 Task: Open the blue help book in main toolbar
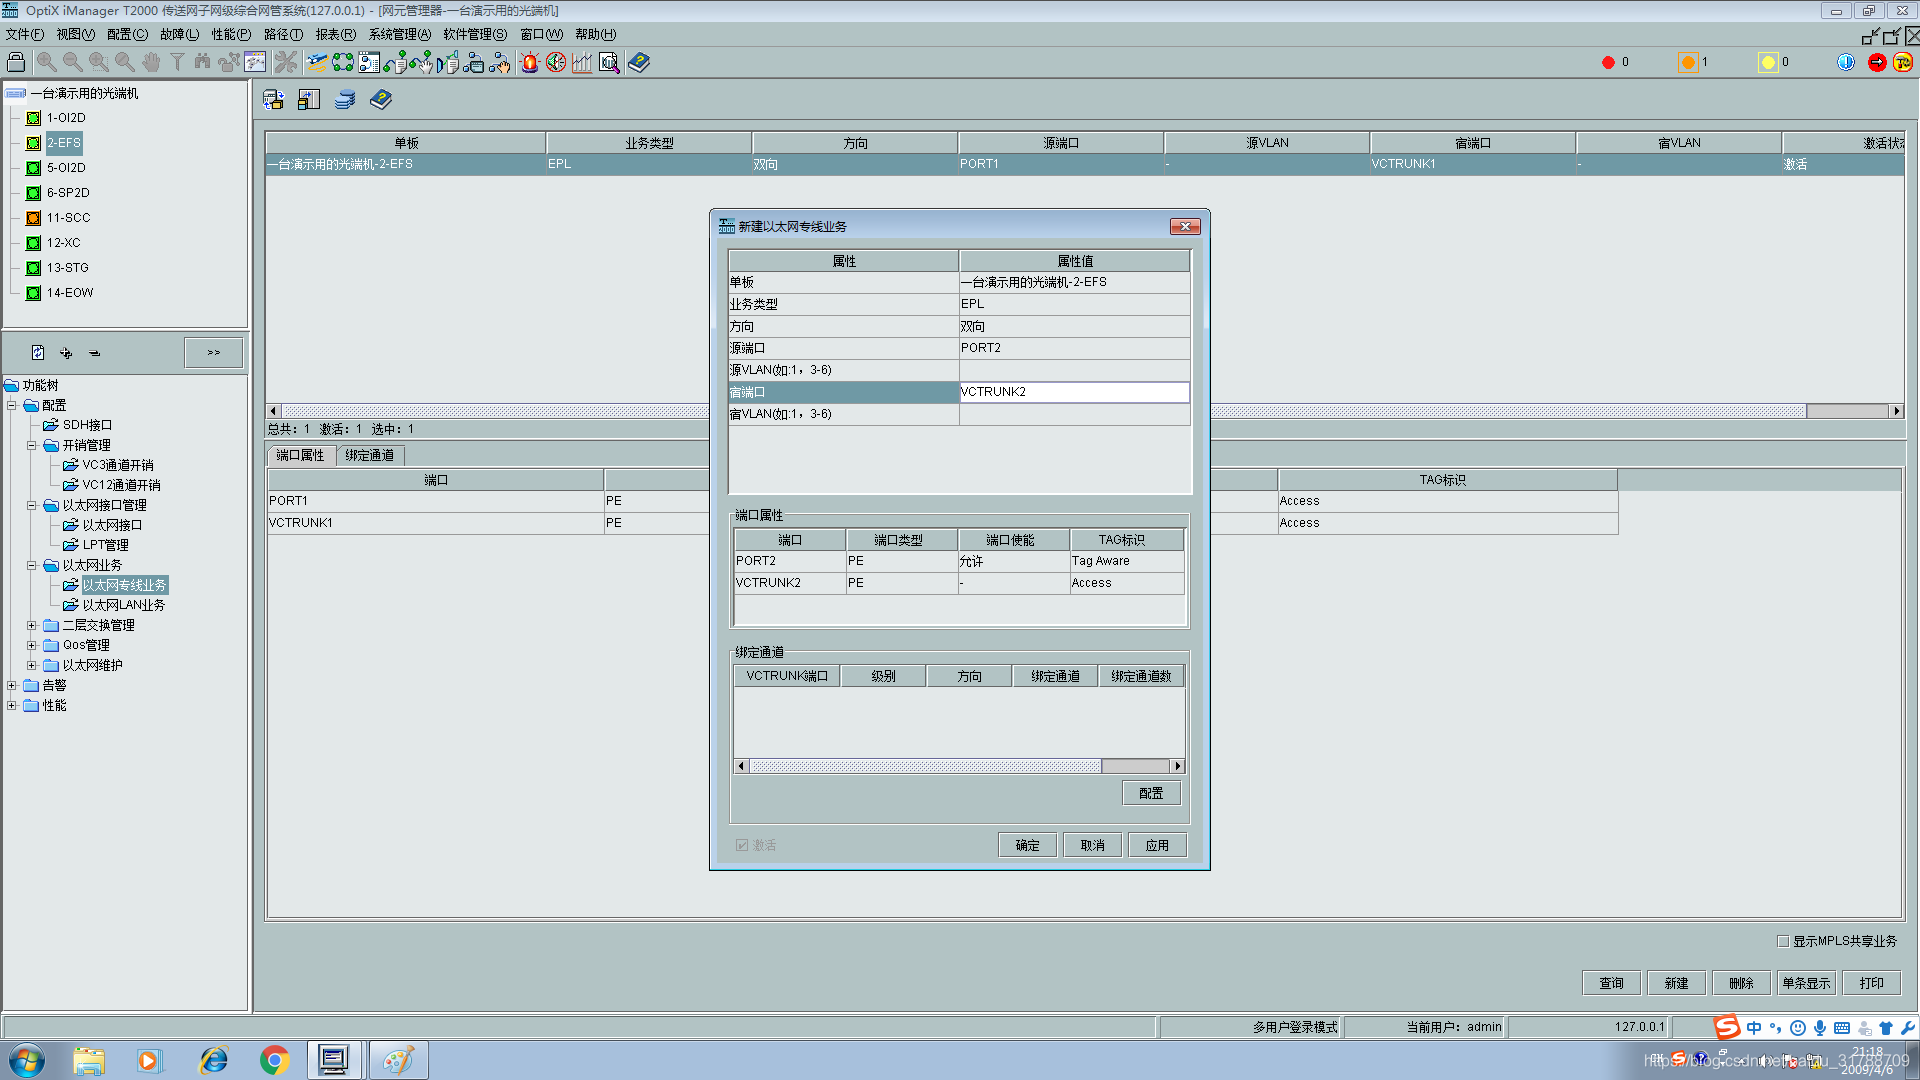[x=639, y=62]
